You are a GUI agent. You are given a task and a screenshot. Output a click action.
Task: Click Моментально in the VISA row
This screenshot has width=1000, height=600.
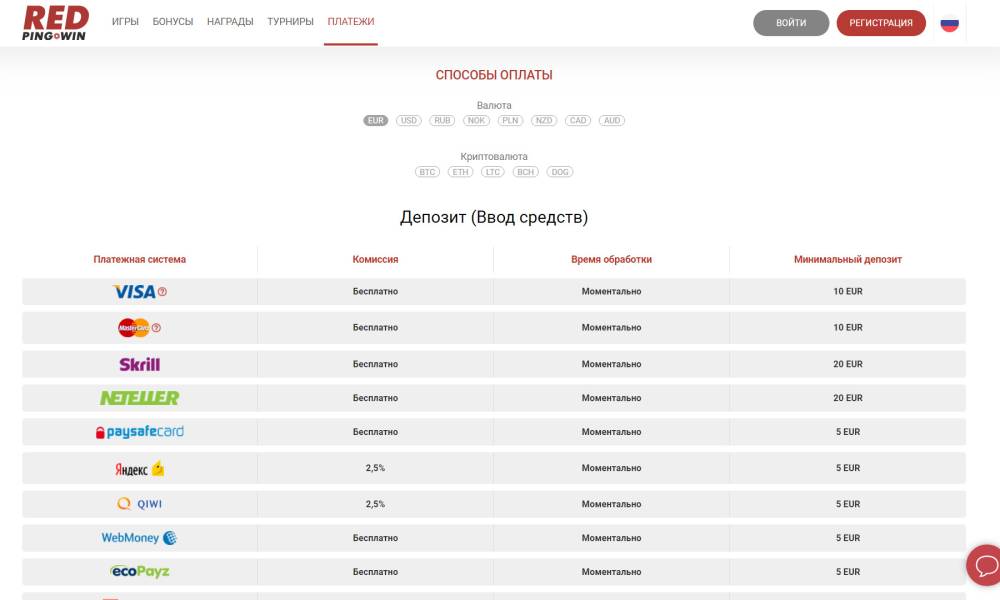(612, 291)
